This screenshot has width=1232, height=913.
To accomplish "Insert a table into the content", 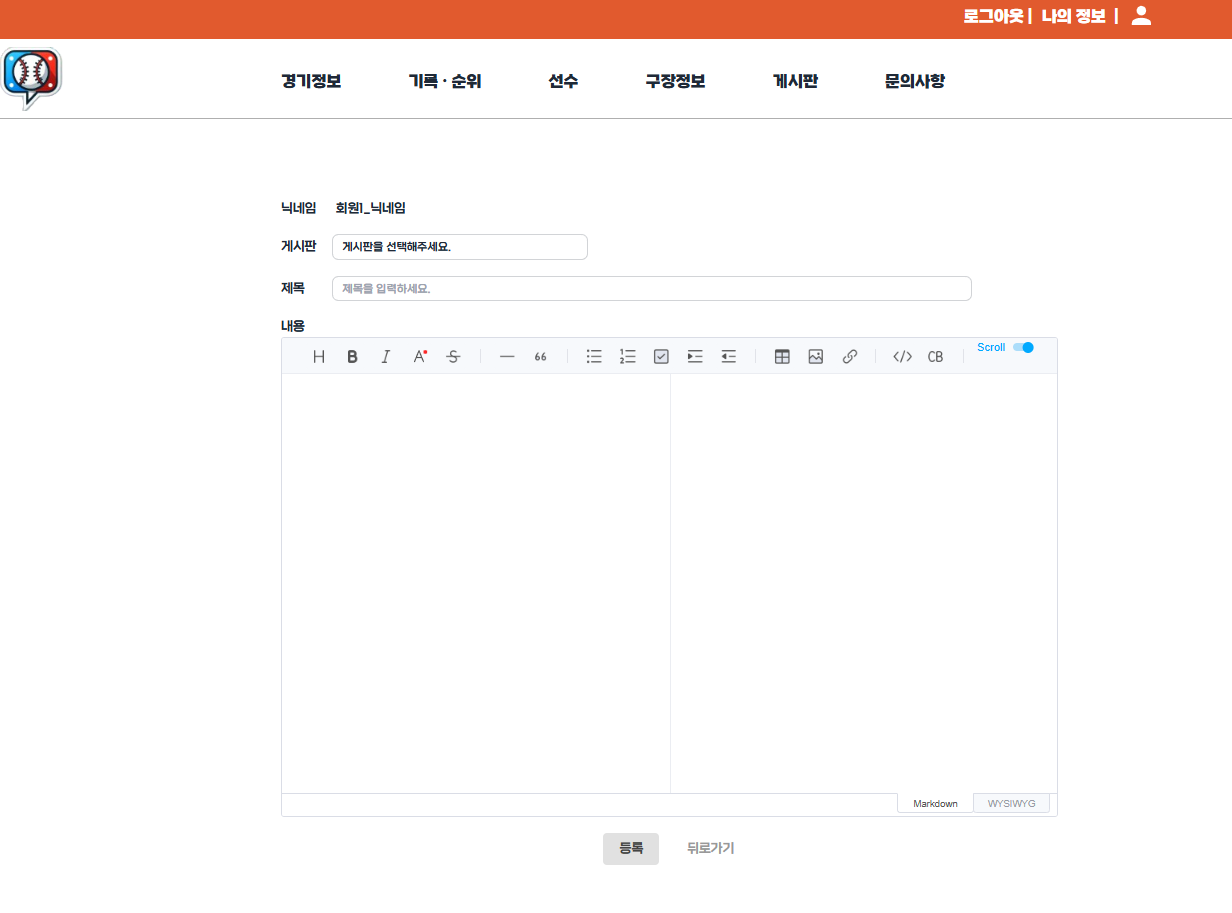I will [781, 356].
